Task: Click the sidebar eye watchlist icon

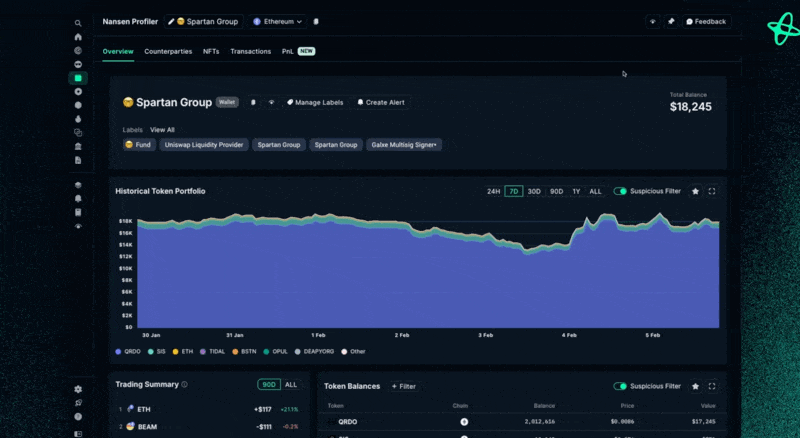Action: tap(78, 226)
